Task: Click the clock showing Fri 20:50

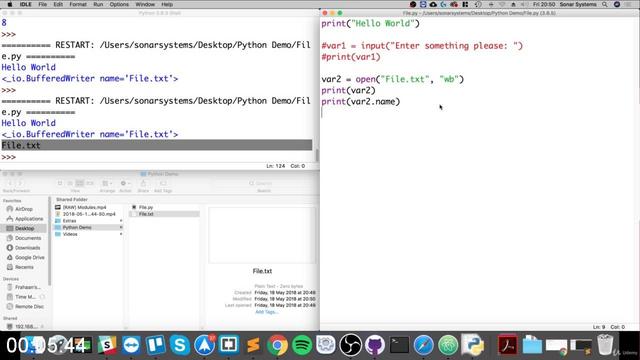Action: click(544, 4)
